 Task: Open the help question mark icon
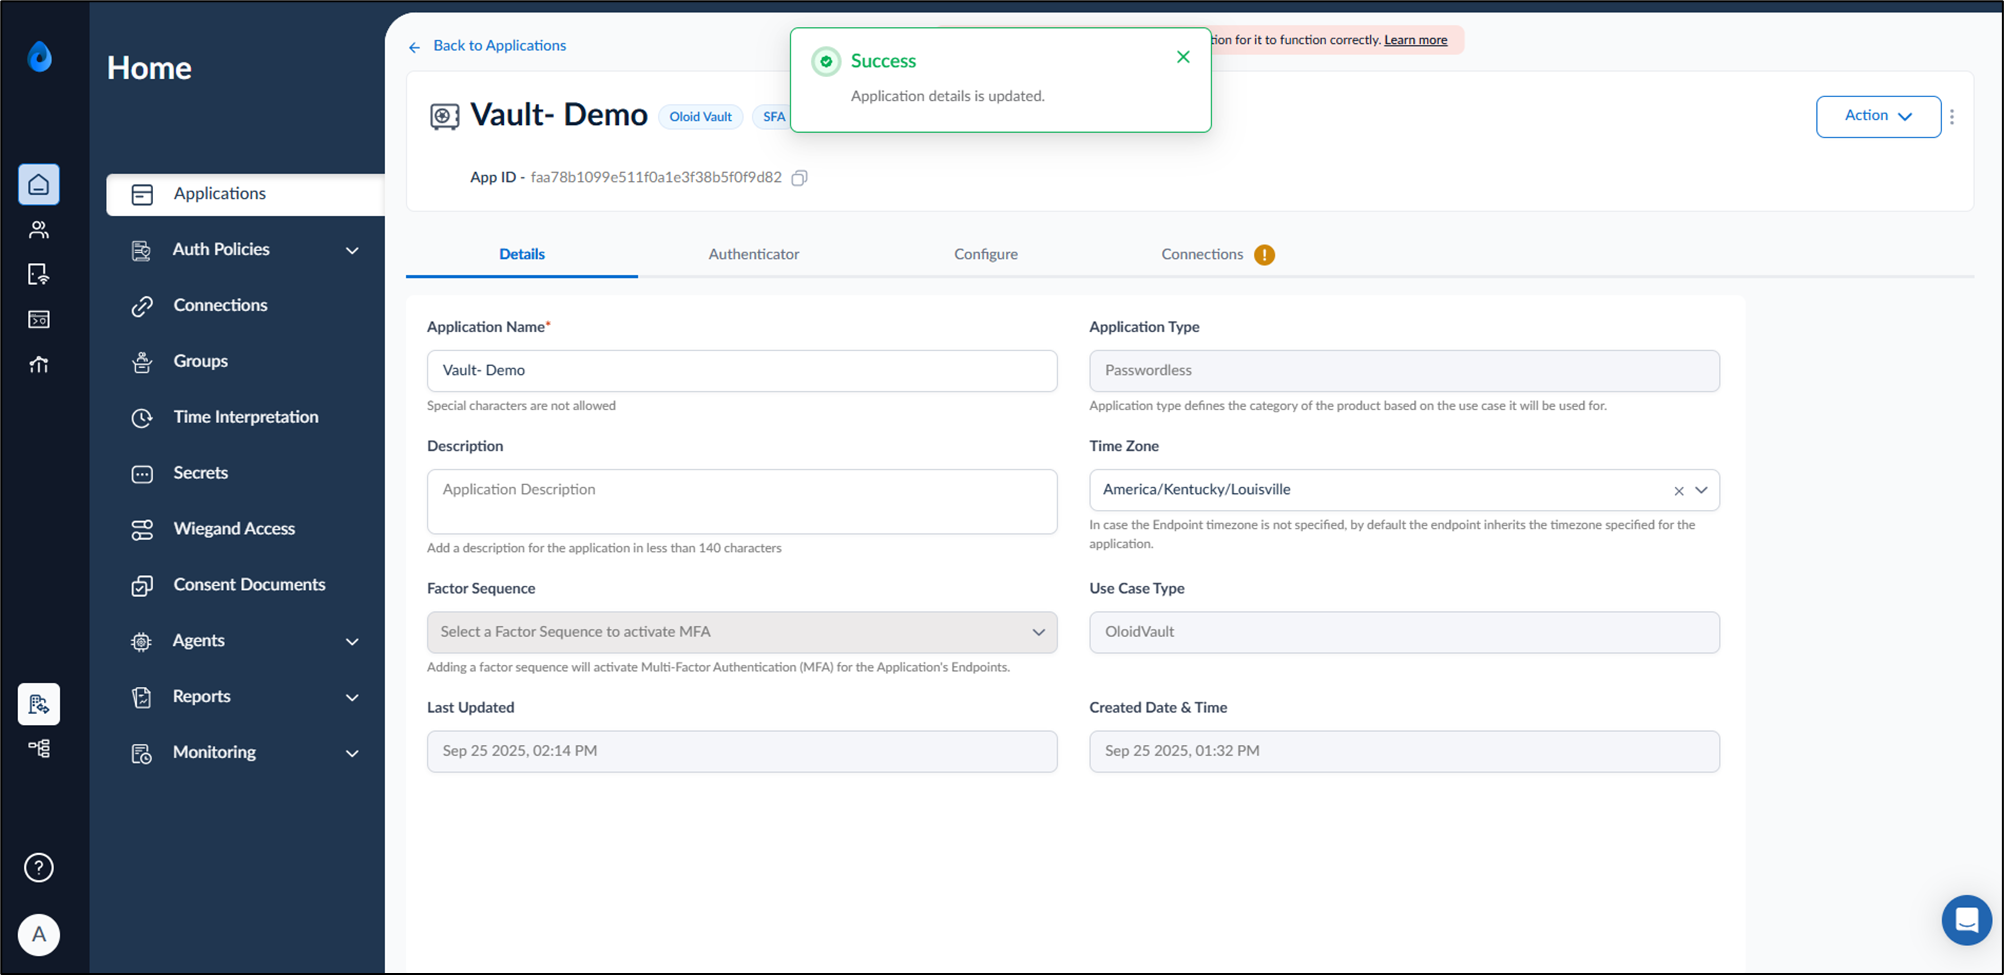point(39,867)
